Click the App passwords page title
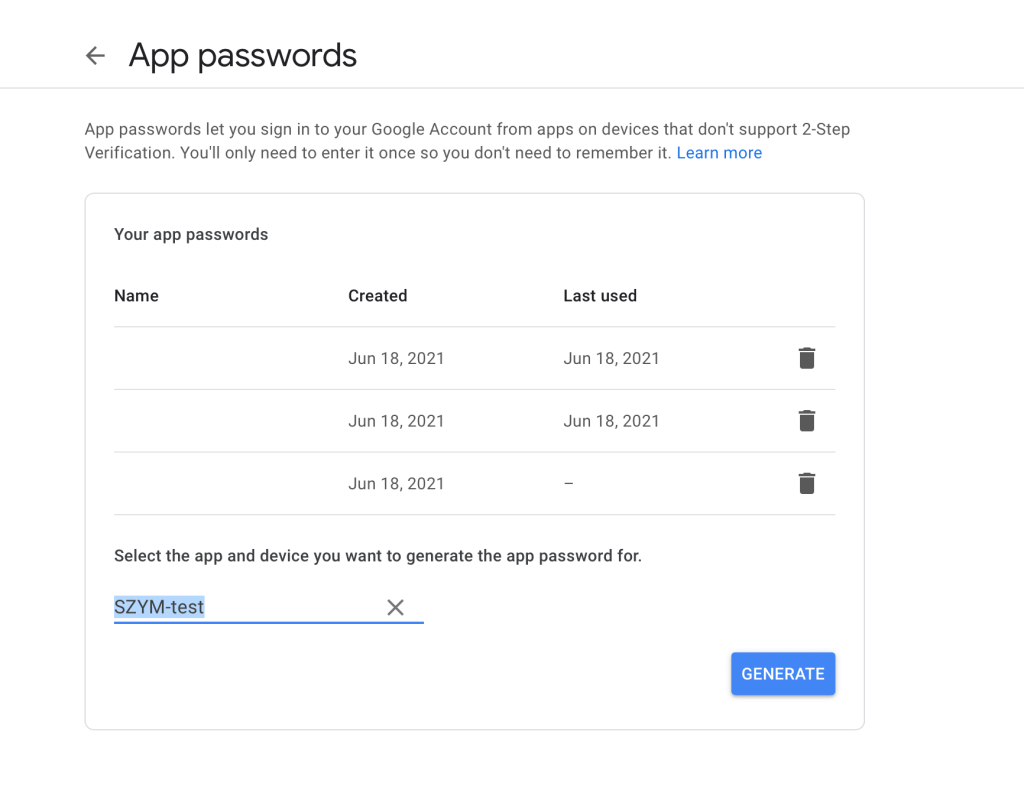Viewport: 1024px width, 793px height. [x=242, y=55]
